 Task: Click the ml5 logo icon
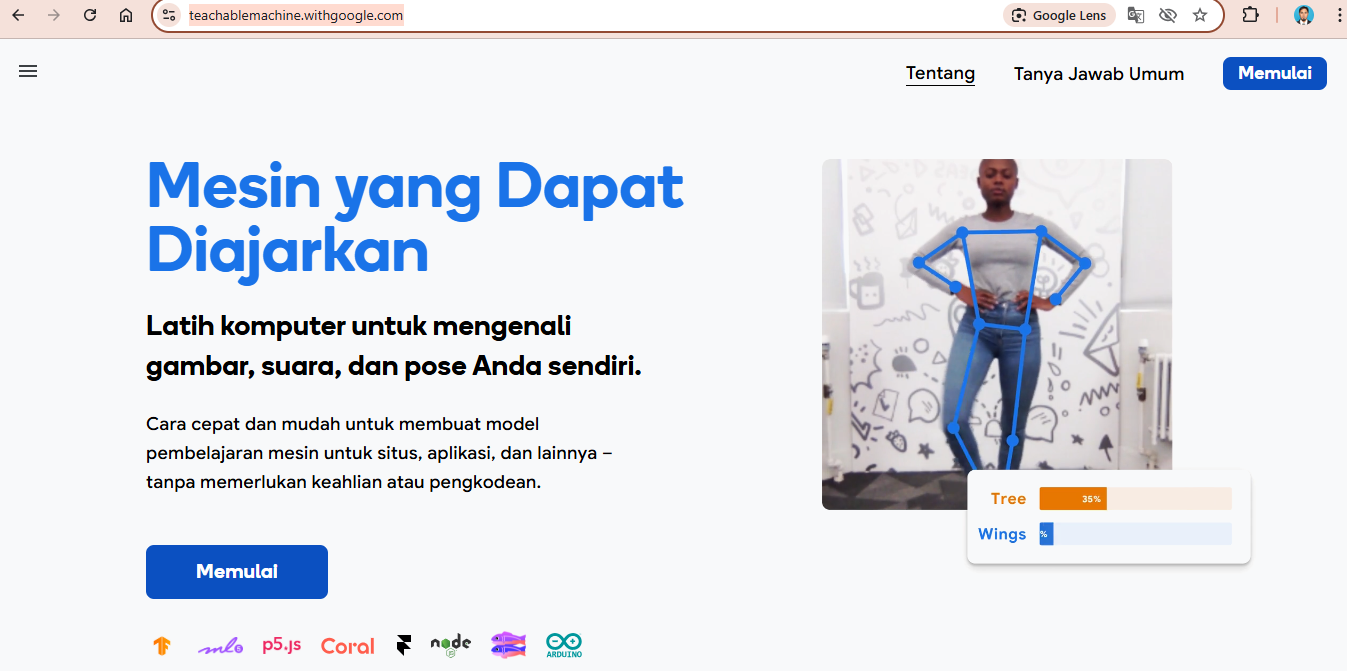pos(220,647)
